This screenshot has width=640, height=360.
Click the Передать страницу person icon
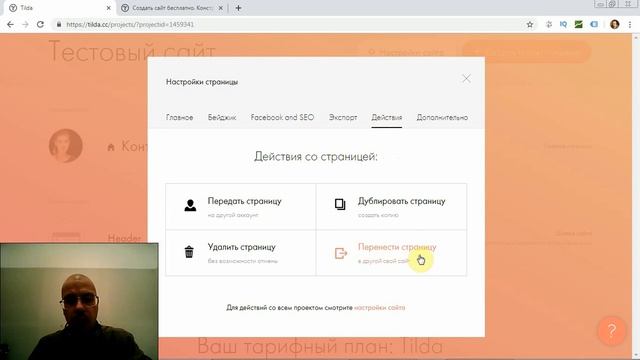tap(190, 205)
